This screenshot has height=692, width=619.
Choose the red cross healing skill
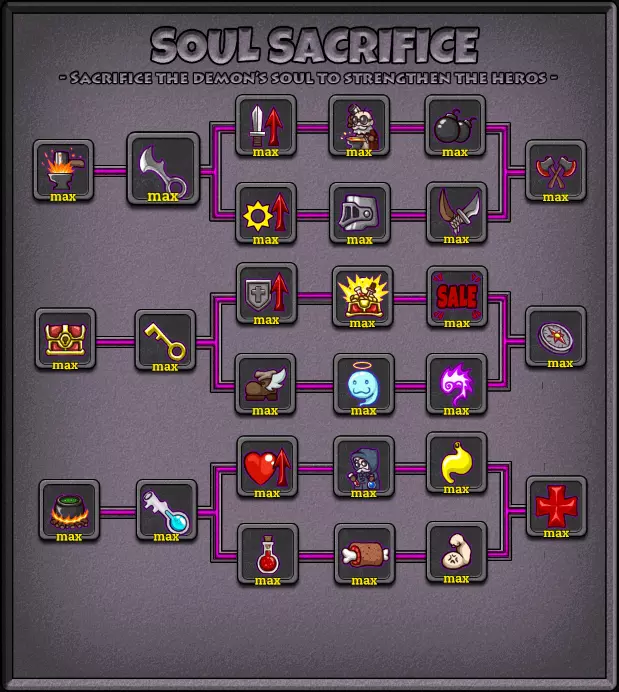pyautogui.click(x=556, y=507)
